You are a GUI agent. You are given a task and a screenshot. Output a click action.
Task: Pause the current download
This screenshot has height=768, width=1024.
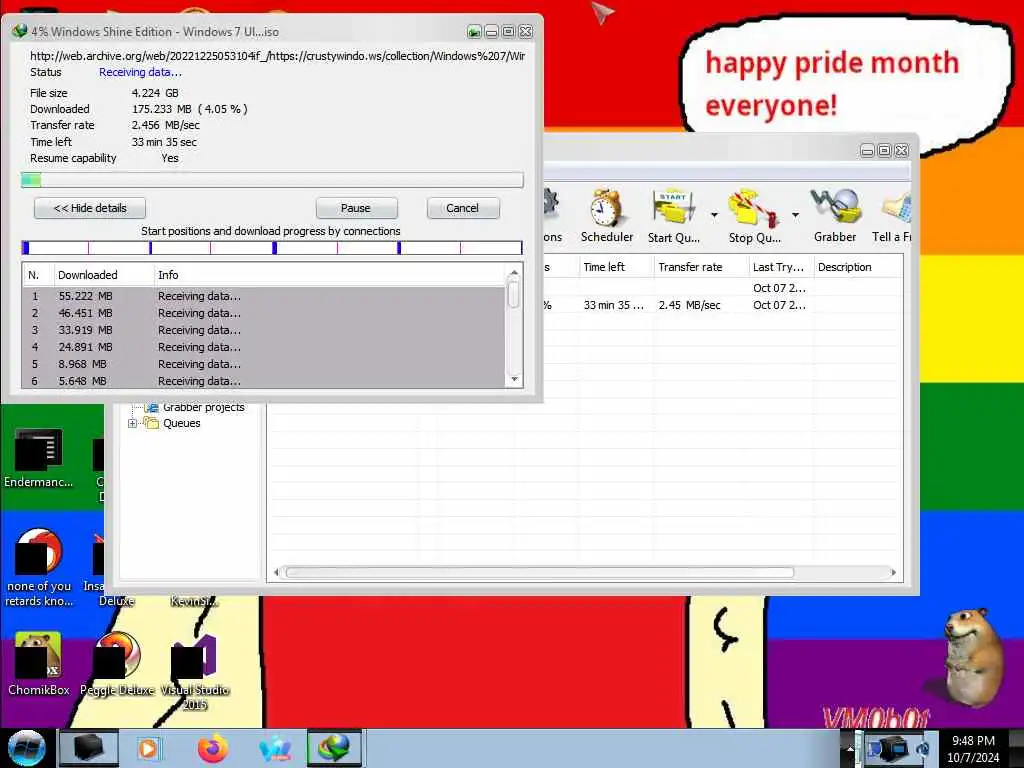(x=356, y=208)
